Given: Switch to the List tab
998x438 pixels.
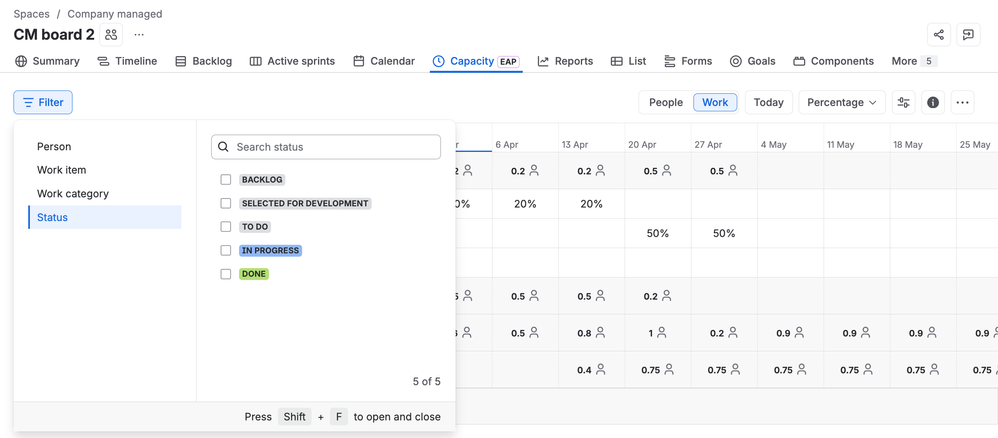Looking at the screenshot, I should coord(628,61).
